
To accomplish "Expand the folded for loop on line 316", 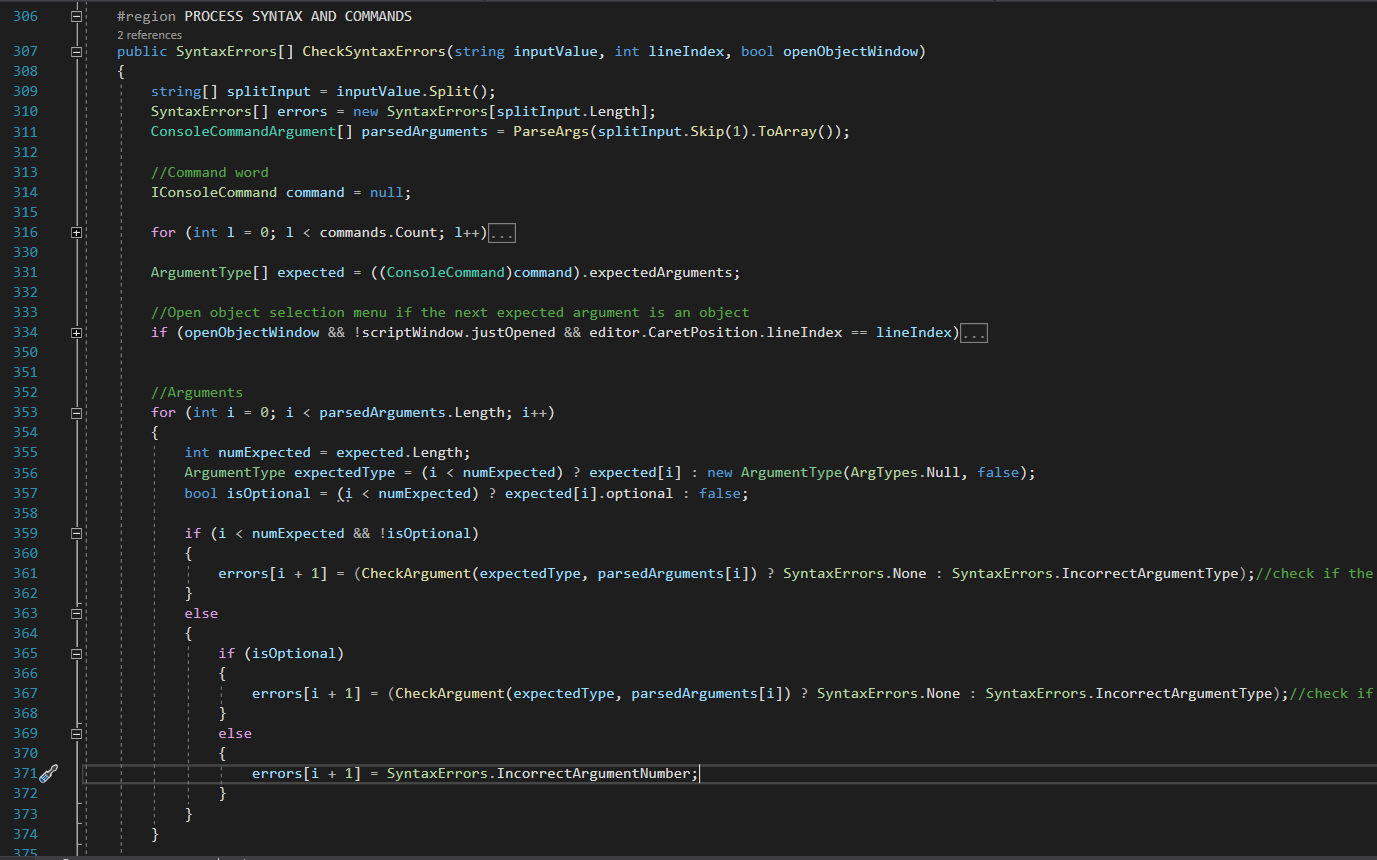I will pyautogui.click(x=77, y=232).
